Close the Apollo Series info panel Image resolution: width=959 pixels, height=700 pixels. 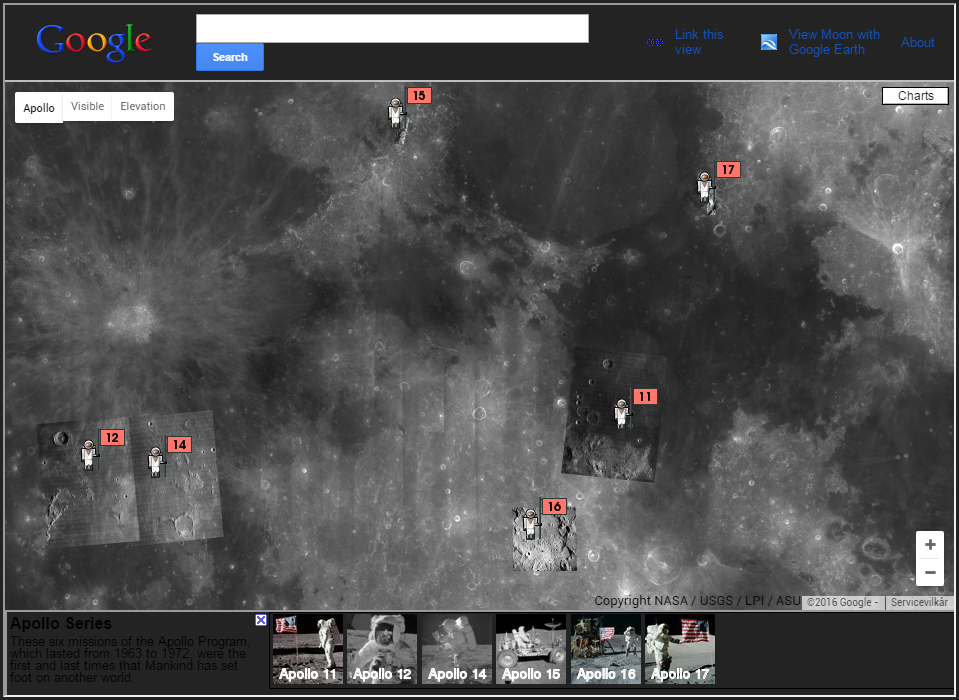261,621
